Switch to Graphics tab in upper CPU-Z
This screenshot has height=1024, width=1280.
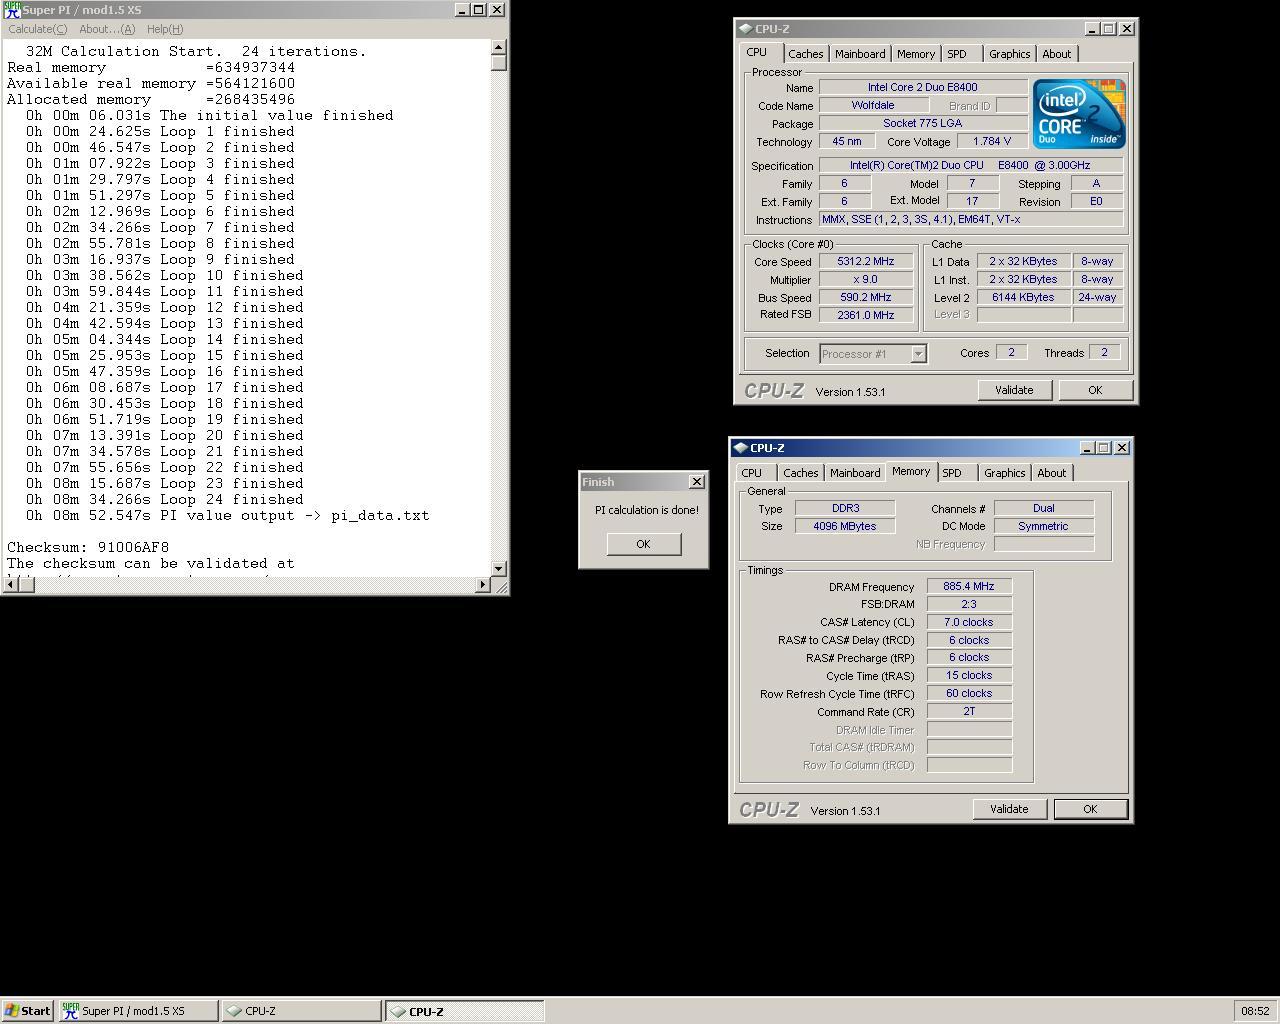pyautogui.click(x=1009, y=54)
